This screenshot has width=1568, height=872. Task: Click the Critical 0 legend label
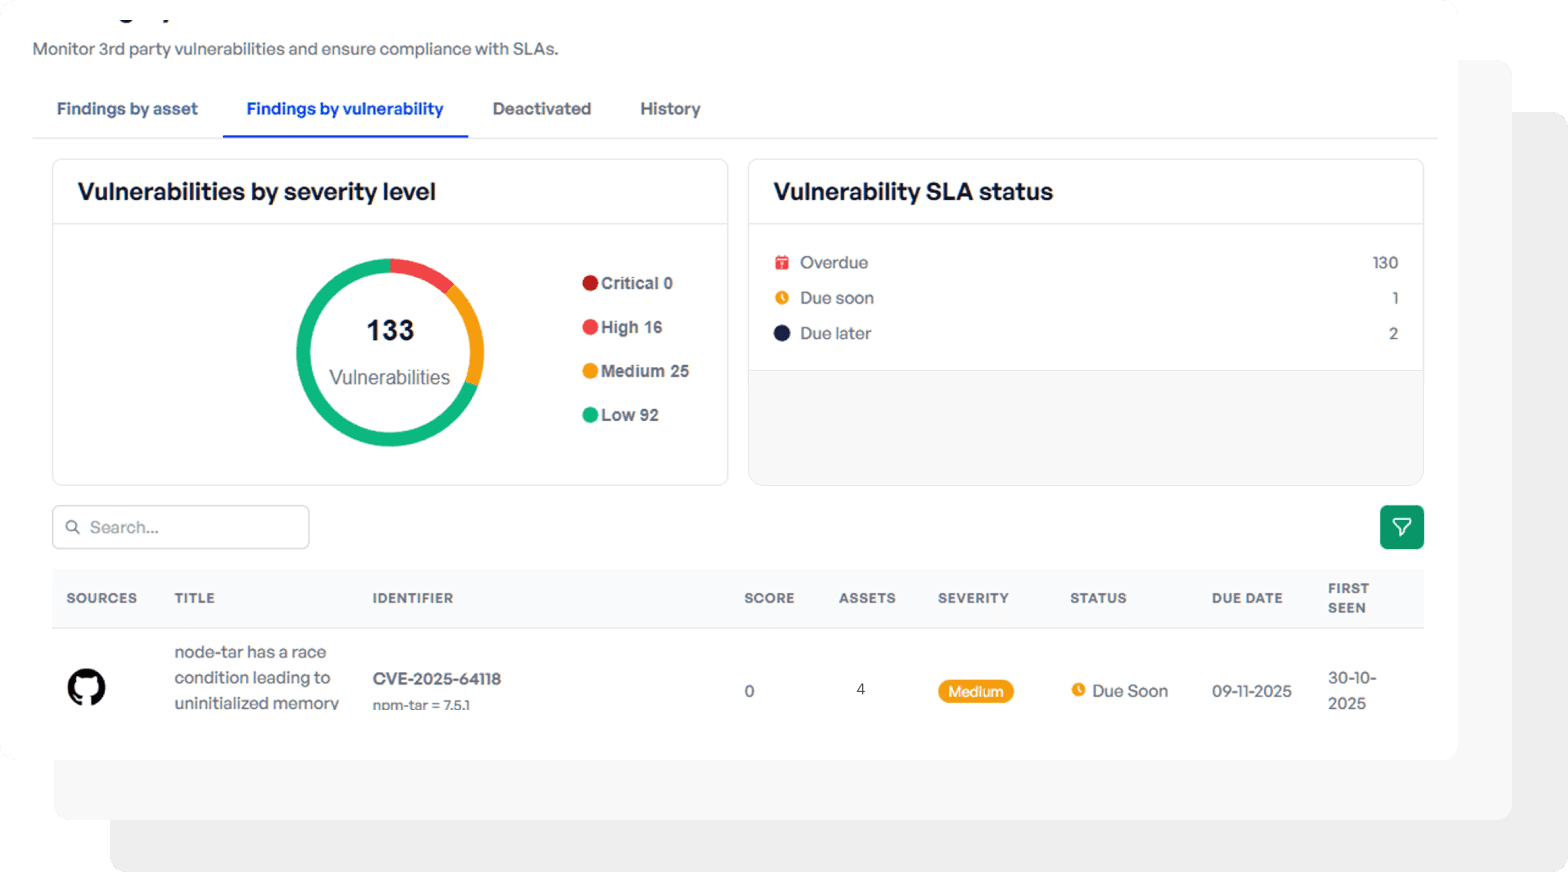[637, 283]
